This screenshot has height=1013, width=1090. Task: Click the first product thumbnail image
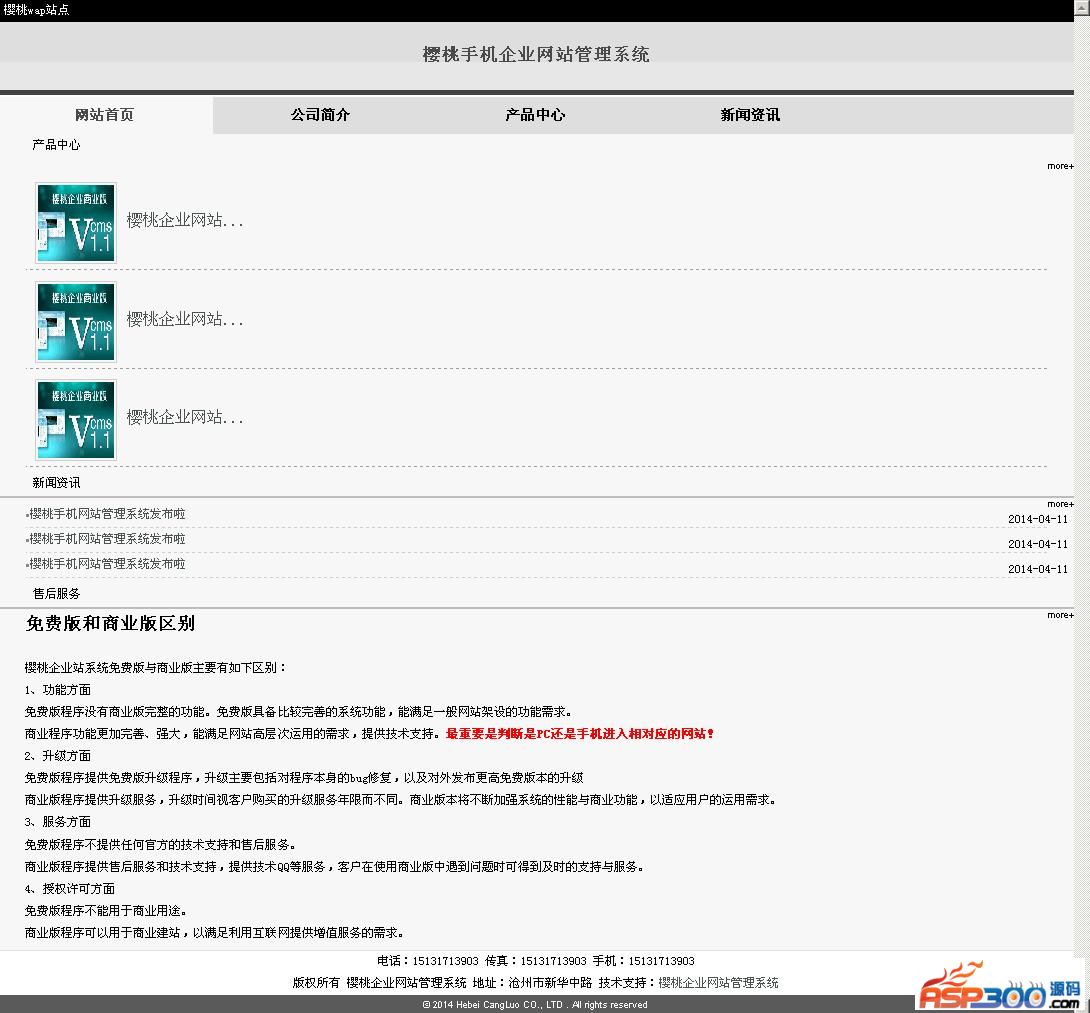point(76,222)
